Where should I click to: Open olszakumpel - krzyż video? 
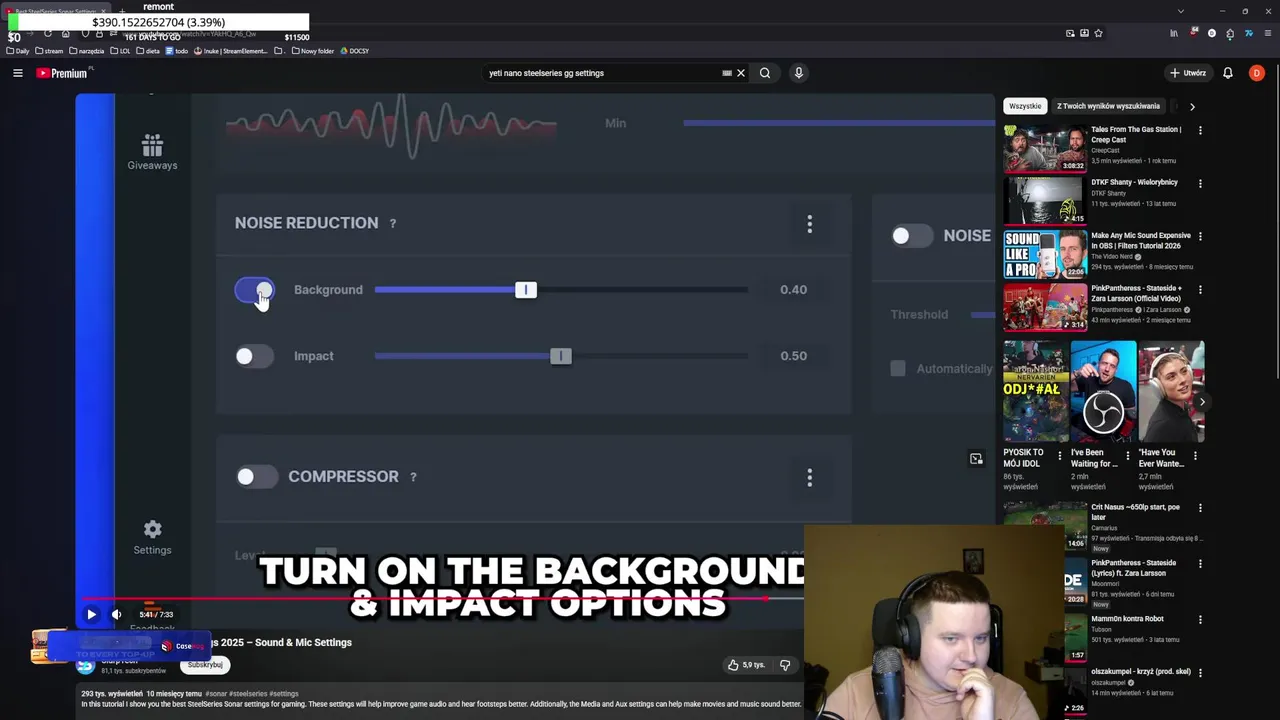pos(1141,671)
